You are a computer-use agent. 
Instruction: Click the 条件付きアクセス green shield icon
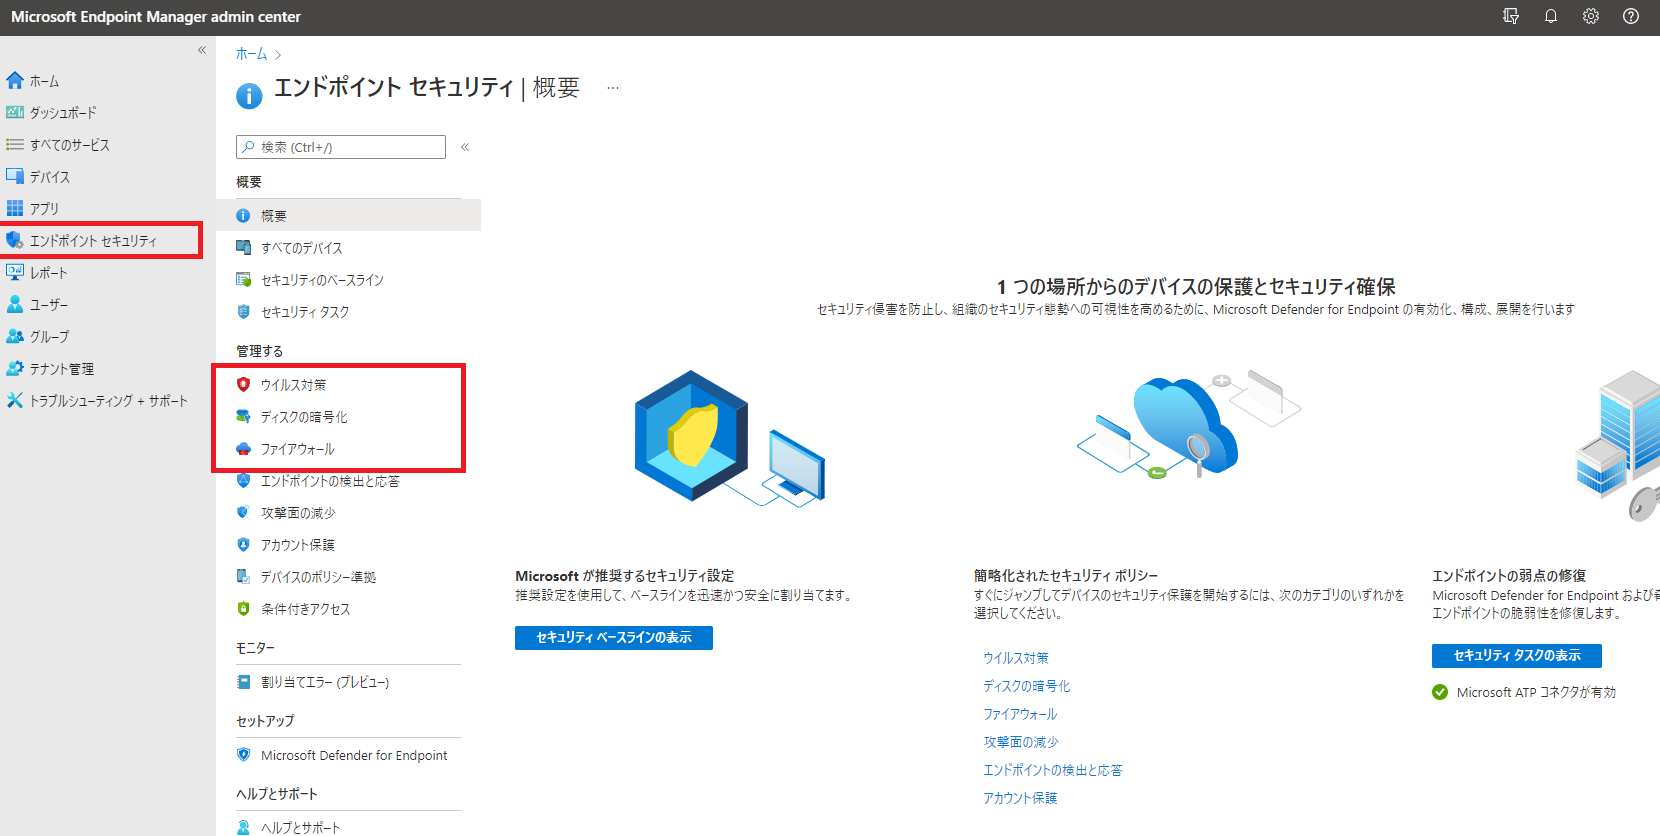(243, 608)
